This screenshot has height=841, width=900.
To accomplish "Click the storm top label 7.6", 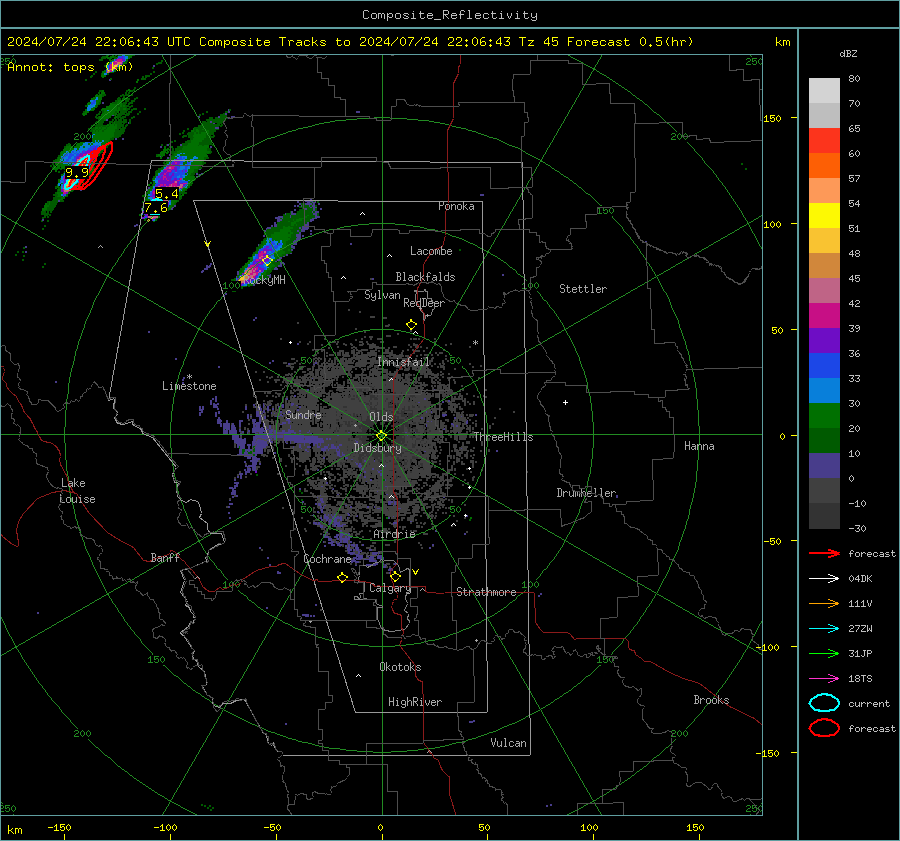I will 156,208.
